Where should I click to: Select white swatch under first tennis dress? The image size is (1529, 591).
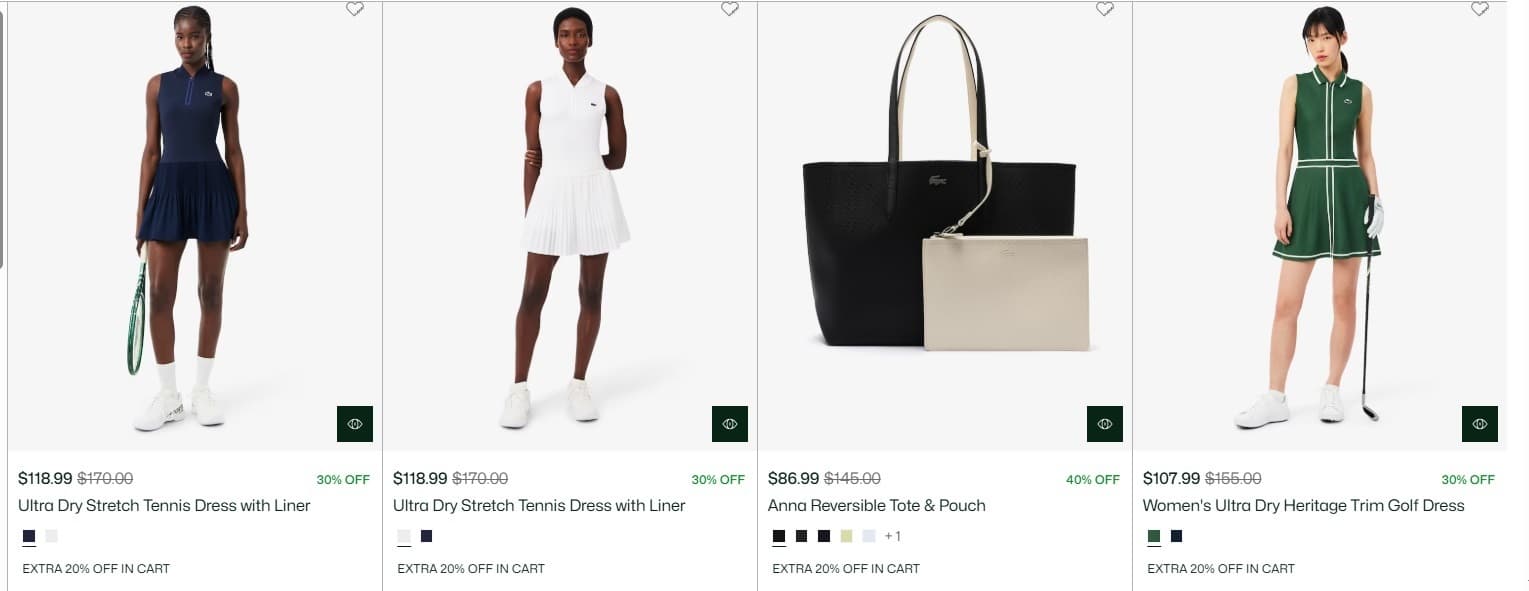click(52, 536)
